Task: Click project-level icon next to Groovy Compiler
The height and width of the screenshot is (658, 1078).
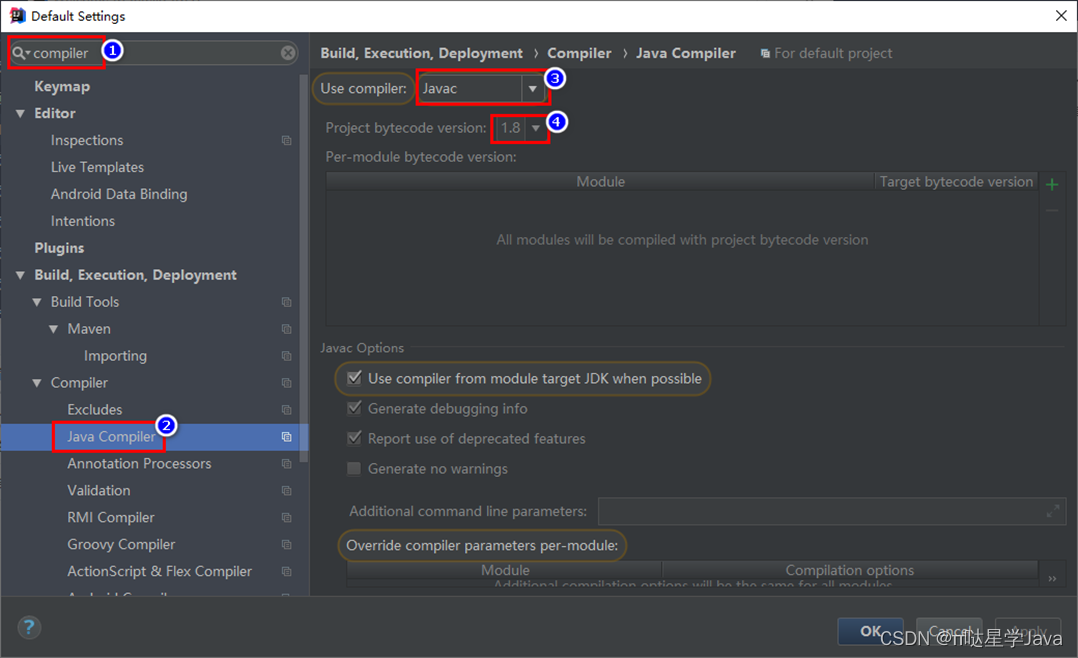Action: 287,545
